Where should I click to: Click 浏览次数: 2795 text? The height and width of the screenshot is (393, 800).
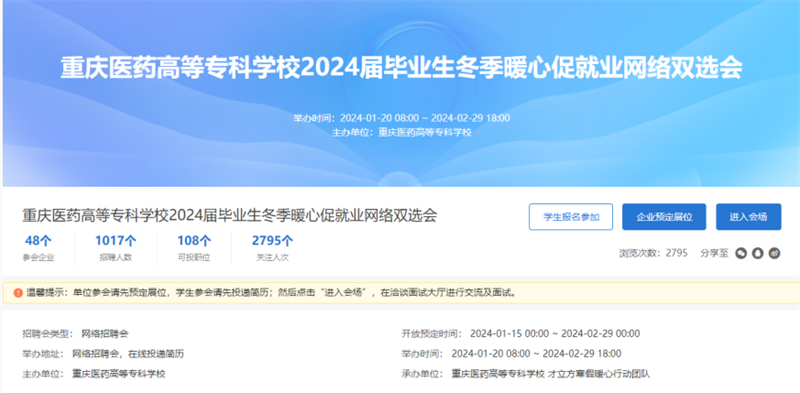point(653,253)
